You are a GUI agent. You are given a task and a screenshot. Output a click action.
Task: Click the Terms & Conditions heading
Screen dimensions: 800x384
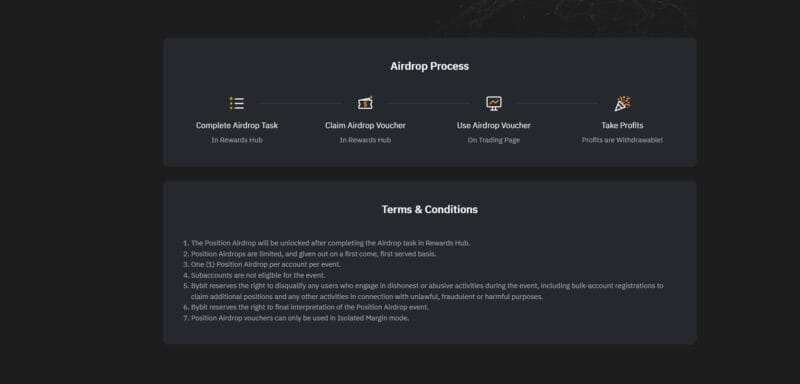[x=430, y=210]
